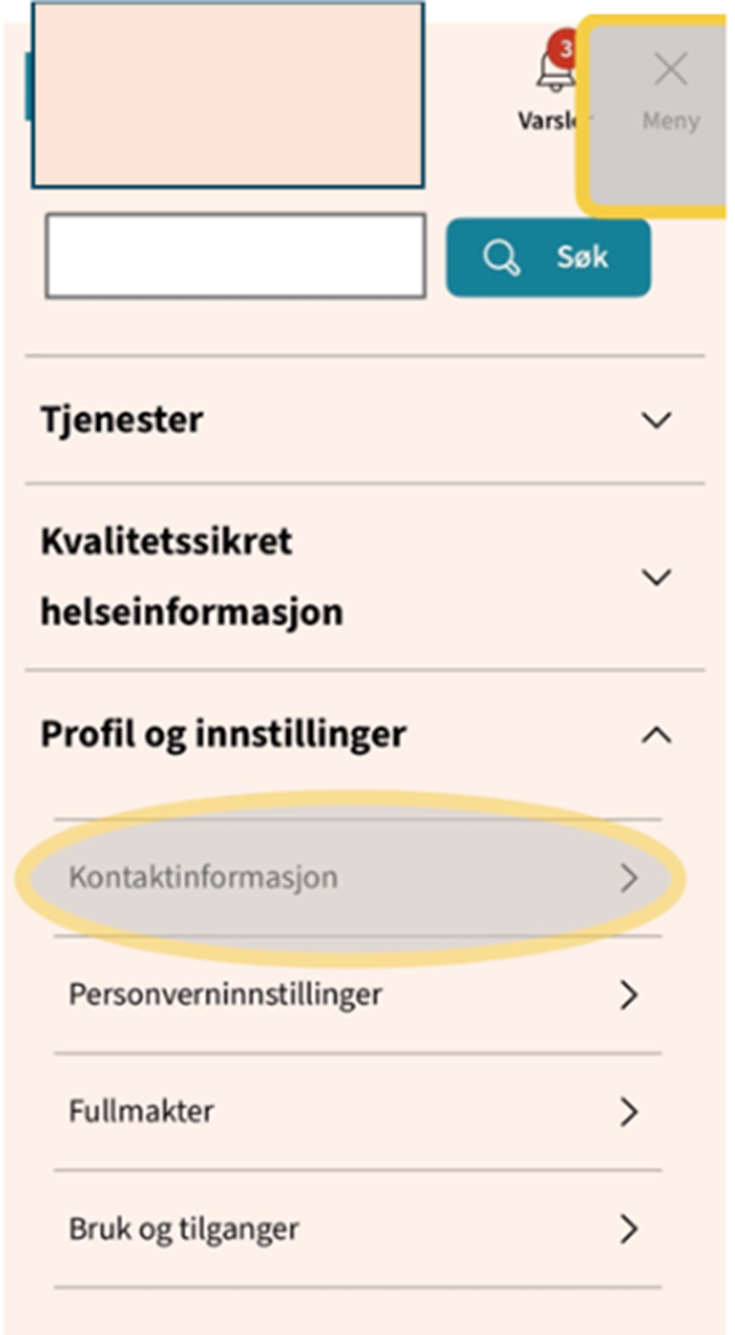Expand Kvalitetssikret helseinformasjon section
Image resolution: width=735 pixels, height=1335 pixels.
(191, 576)
